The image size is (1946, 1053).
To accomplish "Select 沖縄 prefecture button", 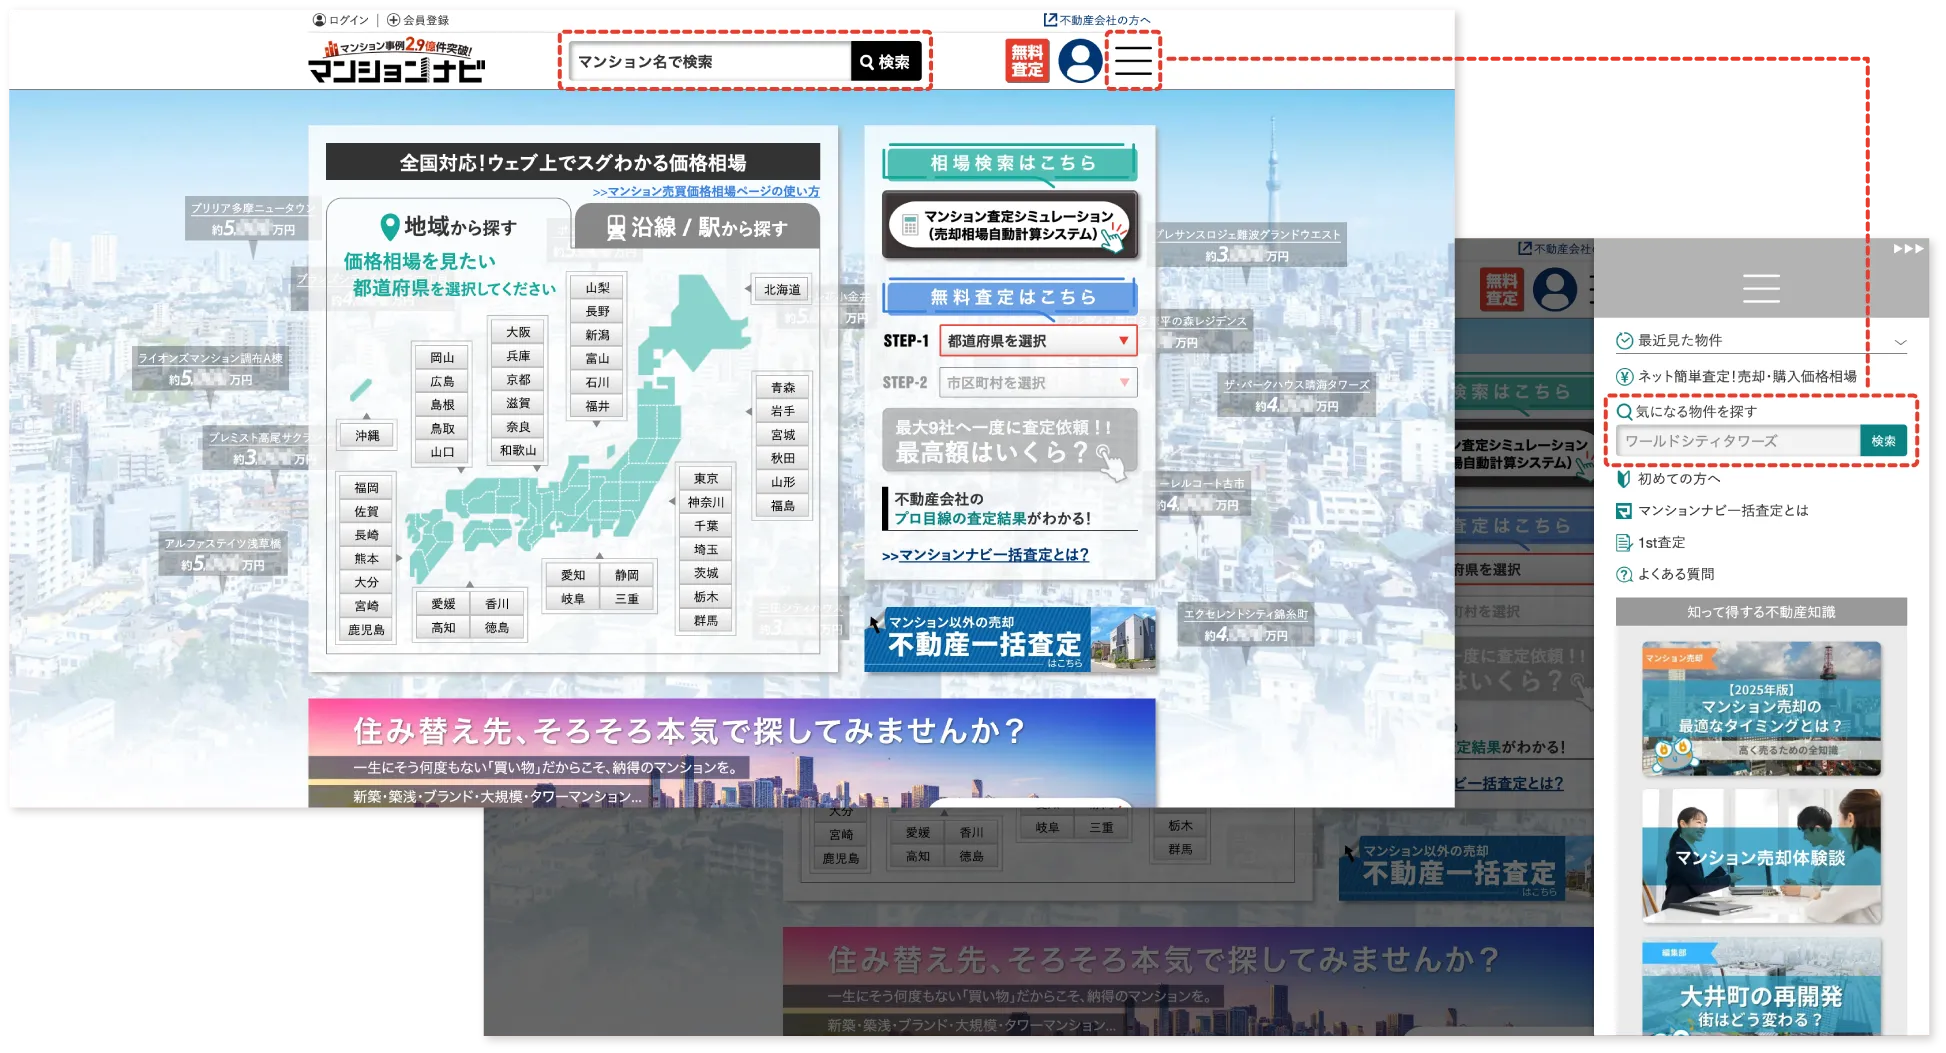I will 367,436.
